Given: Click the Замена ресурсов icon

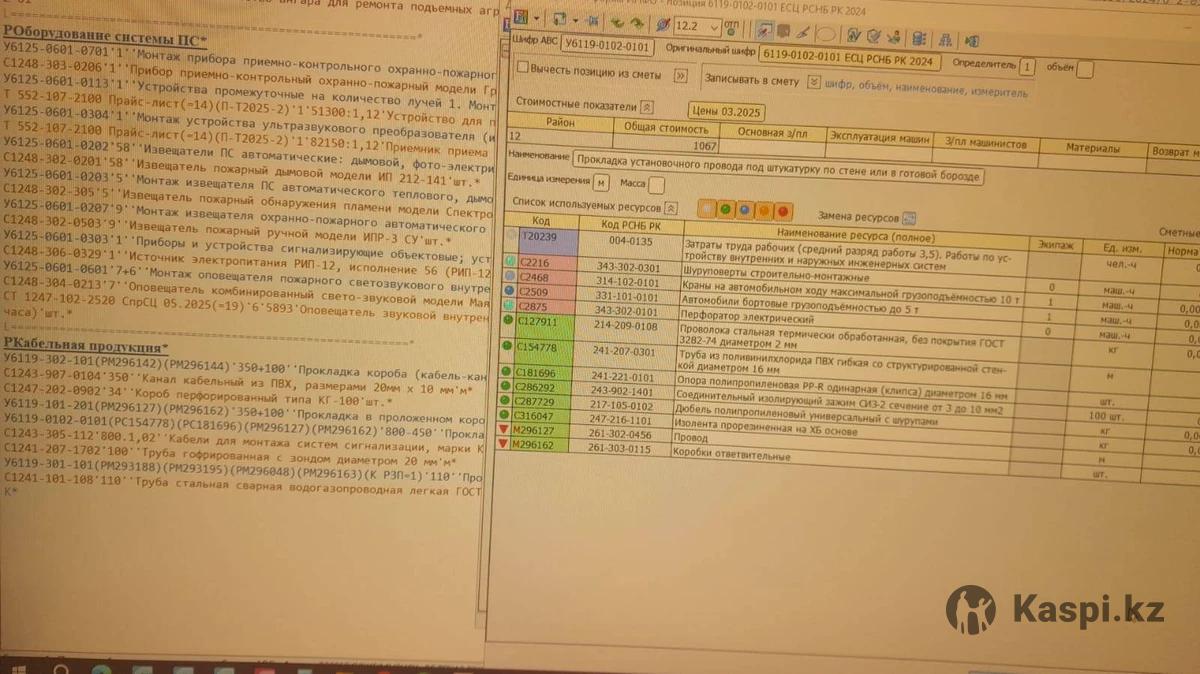Looking at the screenshot, I should [x=909, y=217].
